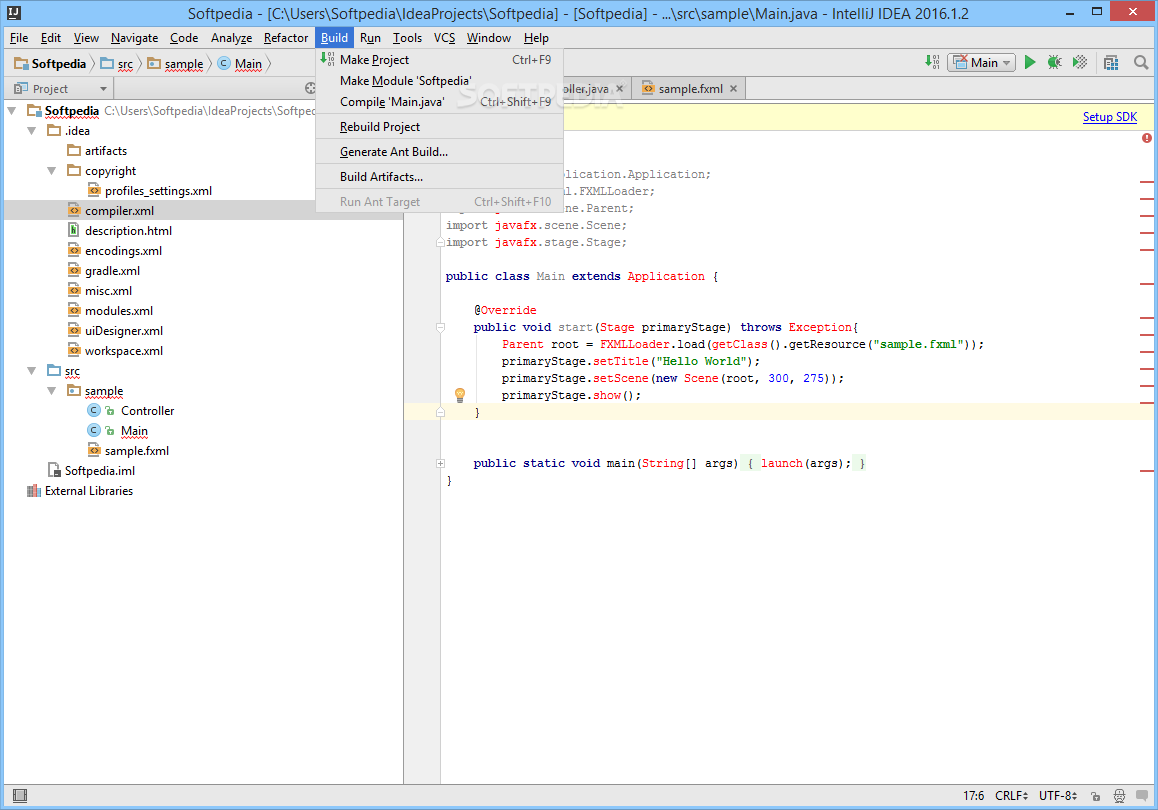Open the Hector inspections icon in status bar
1158x810 pixels.
[x=1118, y=796]
